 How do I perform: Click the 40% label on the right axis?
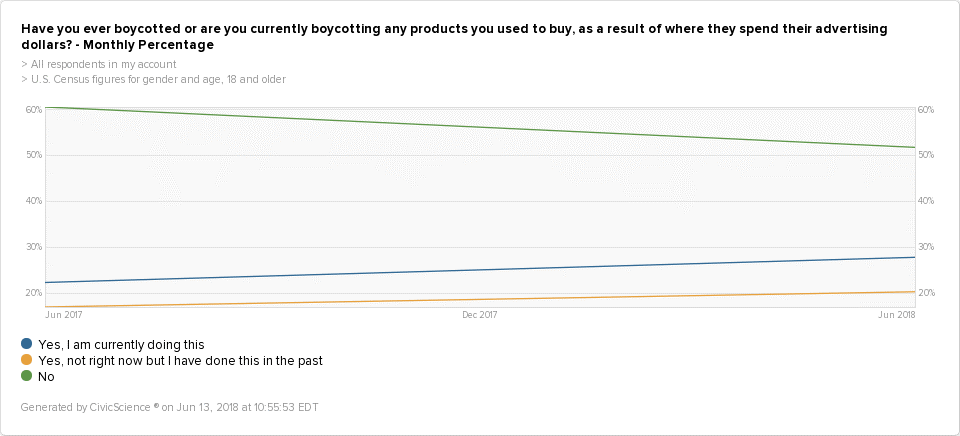(925, 201)
